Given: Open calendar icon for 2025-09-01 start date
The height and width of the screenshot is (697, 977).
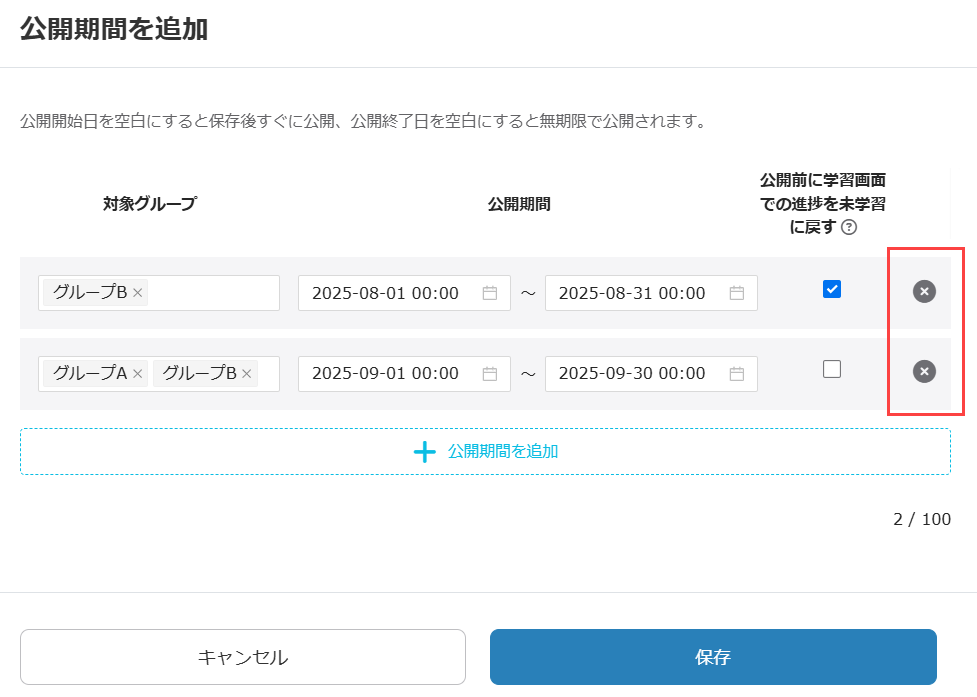Looking at the screenshot, I should click(490, 373).
